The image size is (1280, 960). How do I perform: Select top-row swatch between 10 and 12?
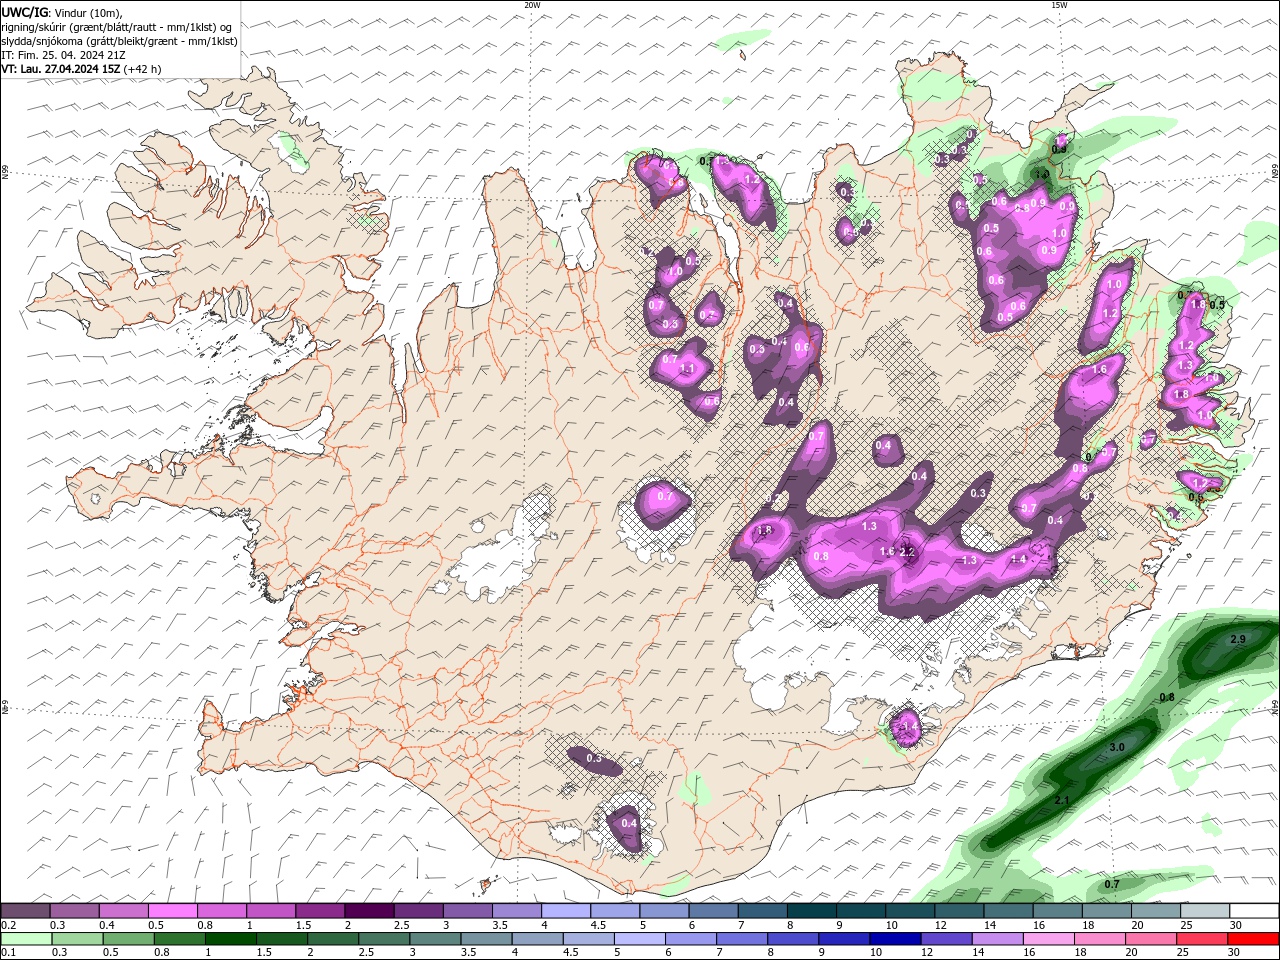coord(909,911)
